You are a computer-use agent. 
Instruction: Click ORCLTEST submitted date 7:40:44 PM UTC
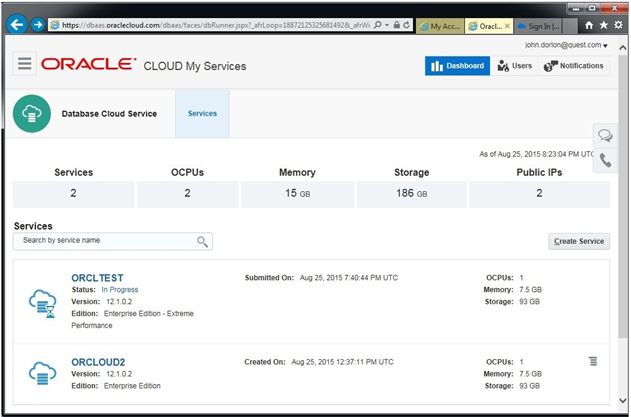348,278
